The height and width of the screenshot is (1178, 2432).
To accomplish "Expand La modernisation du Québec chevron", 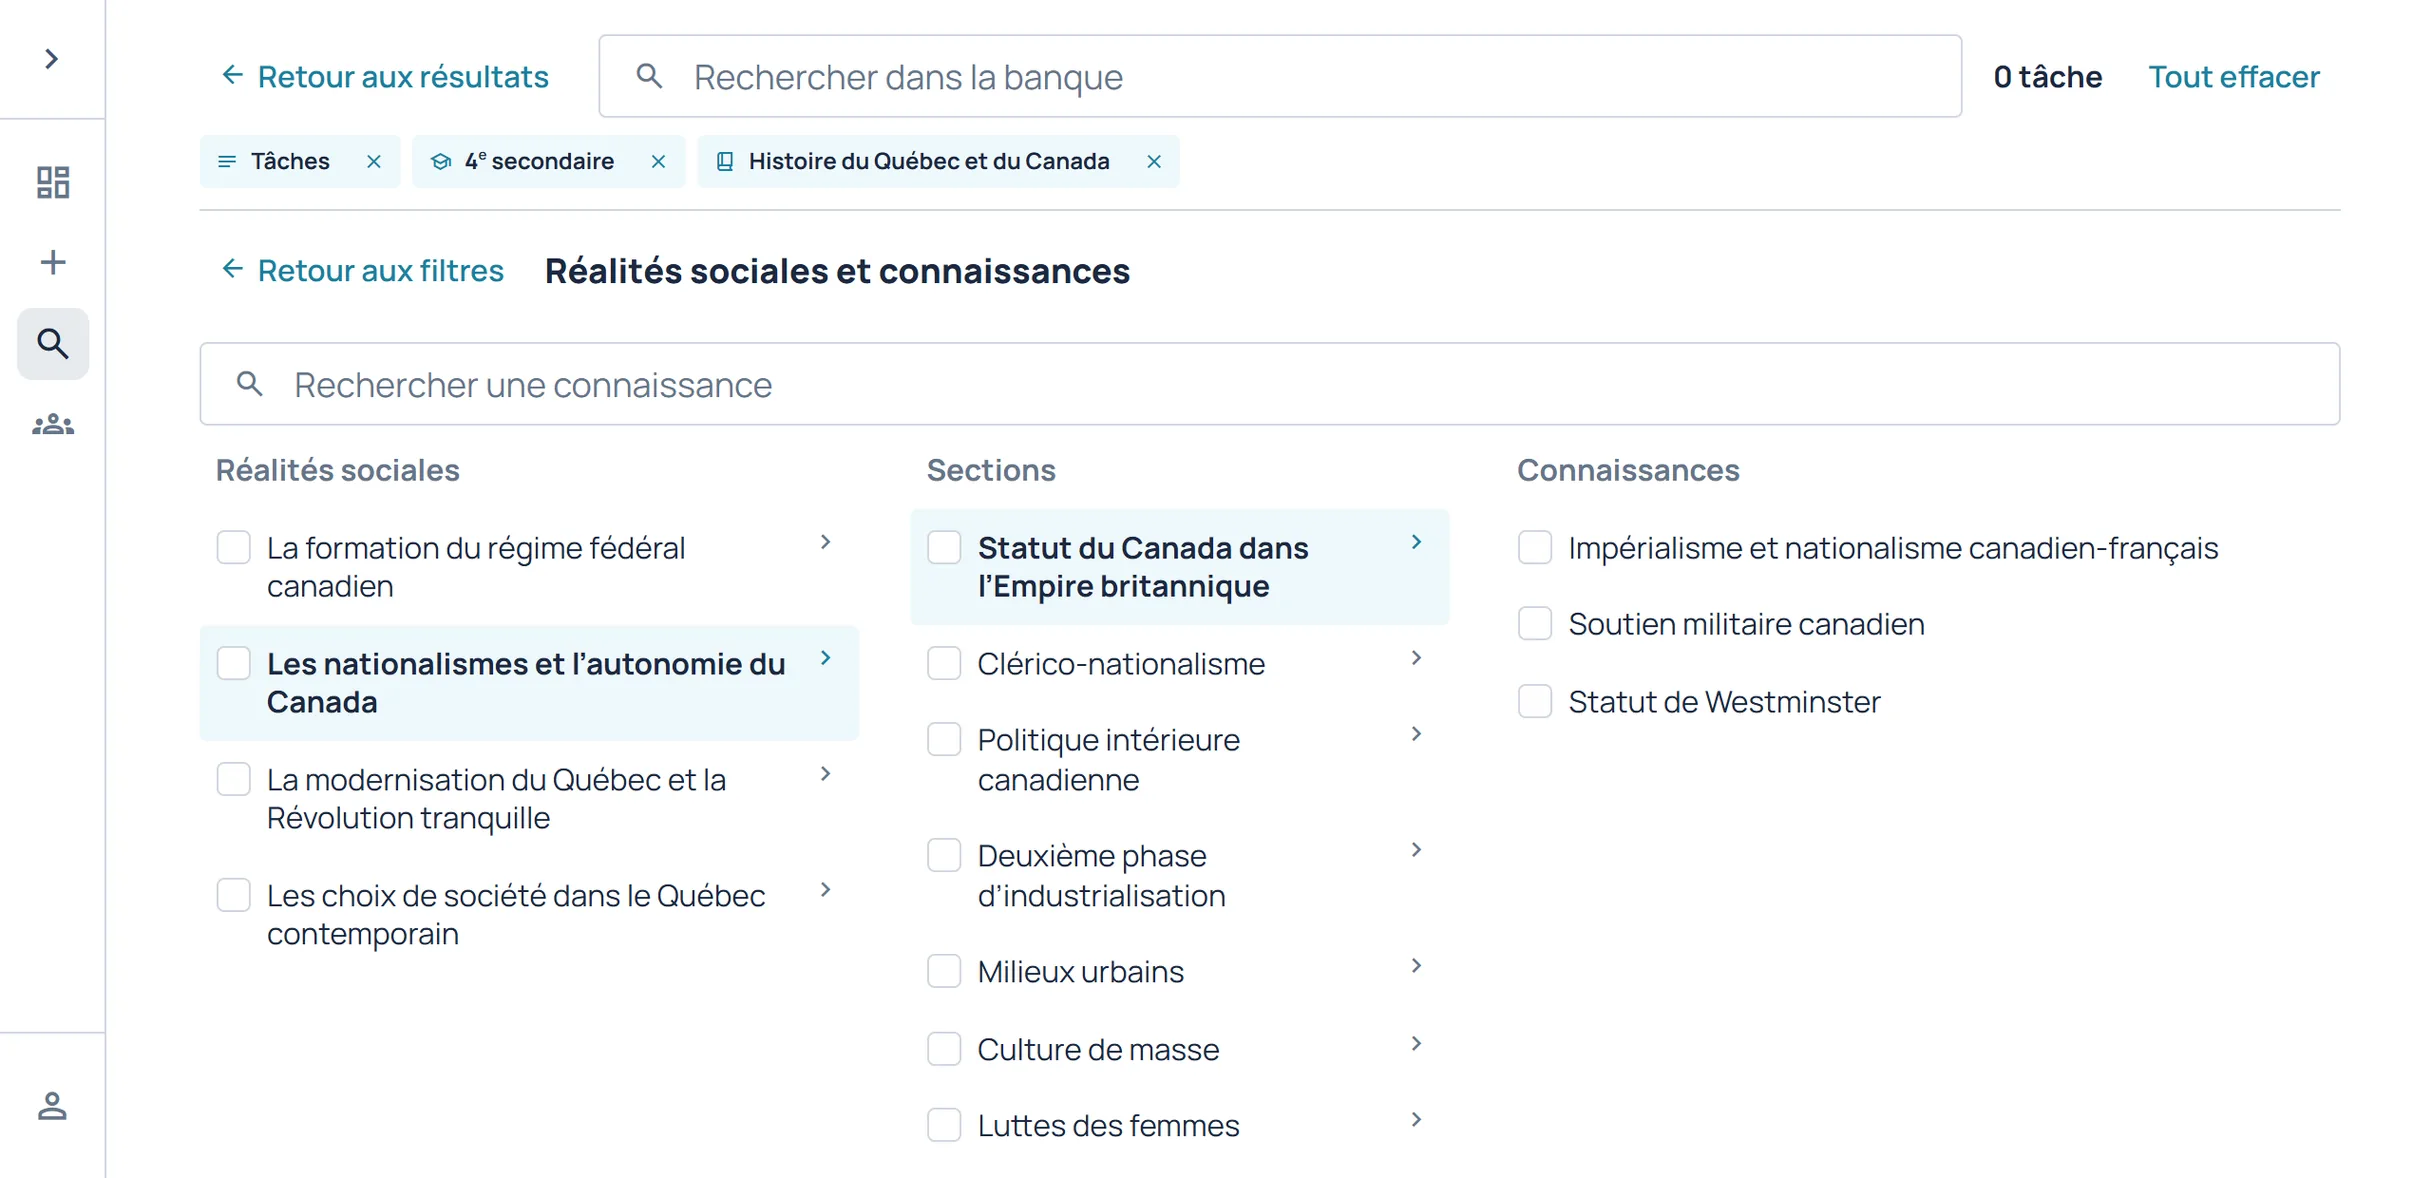I will [826, 774].
